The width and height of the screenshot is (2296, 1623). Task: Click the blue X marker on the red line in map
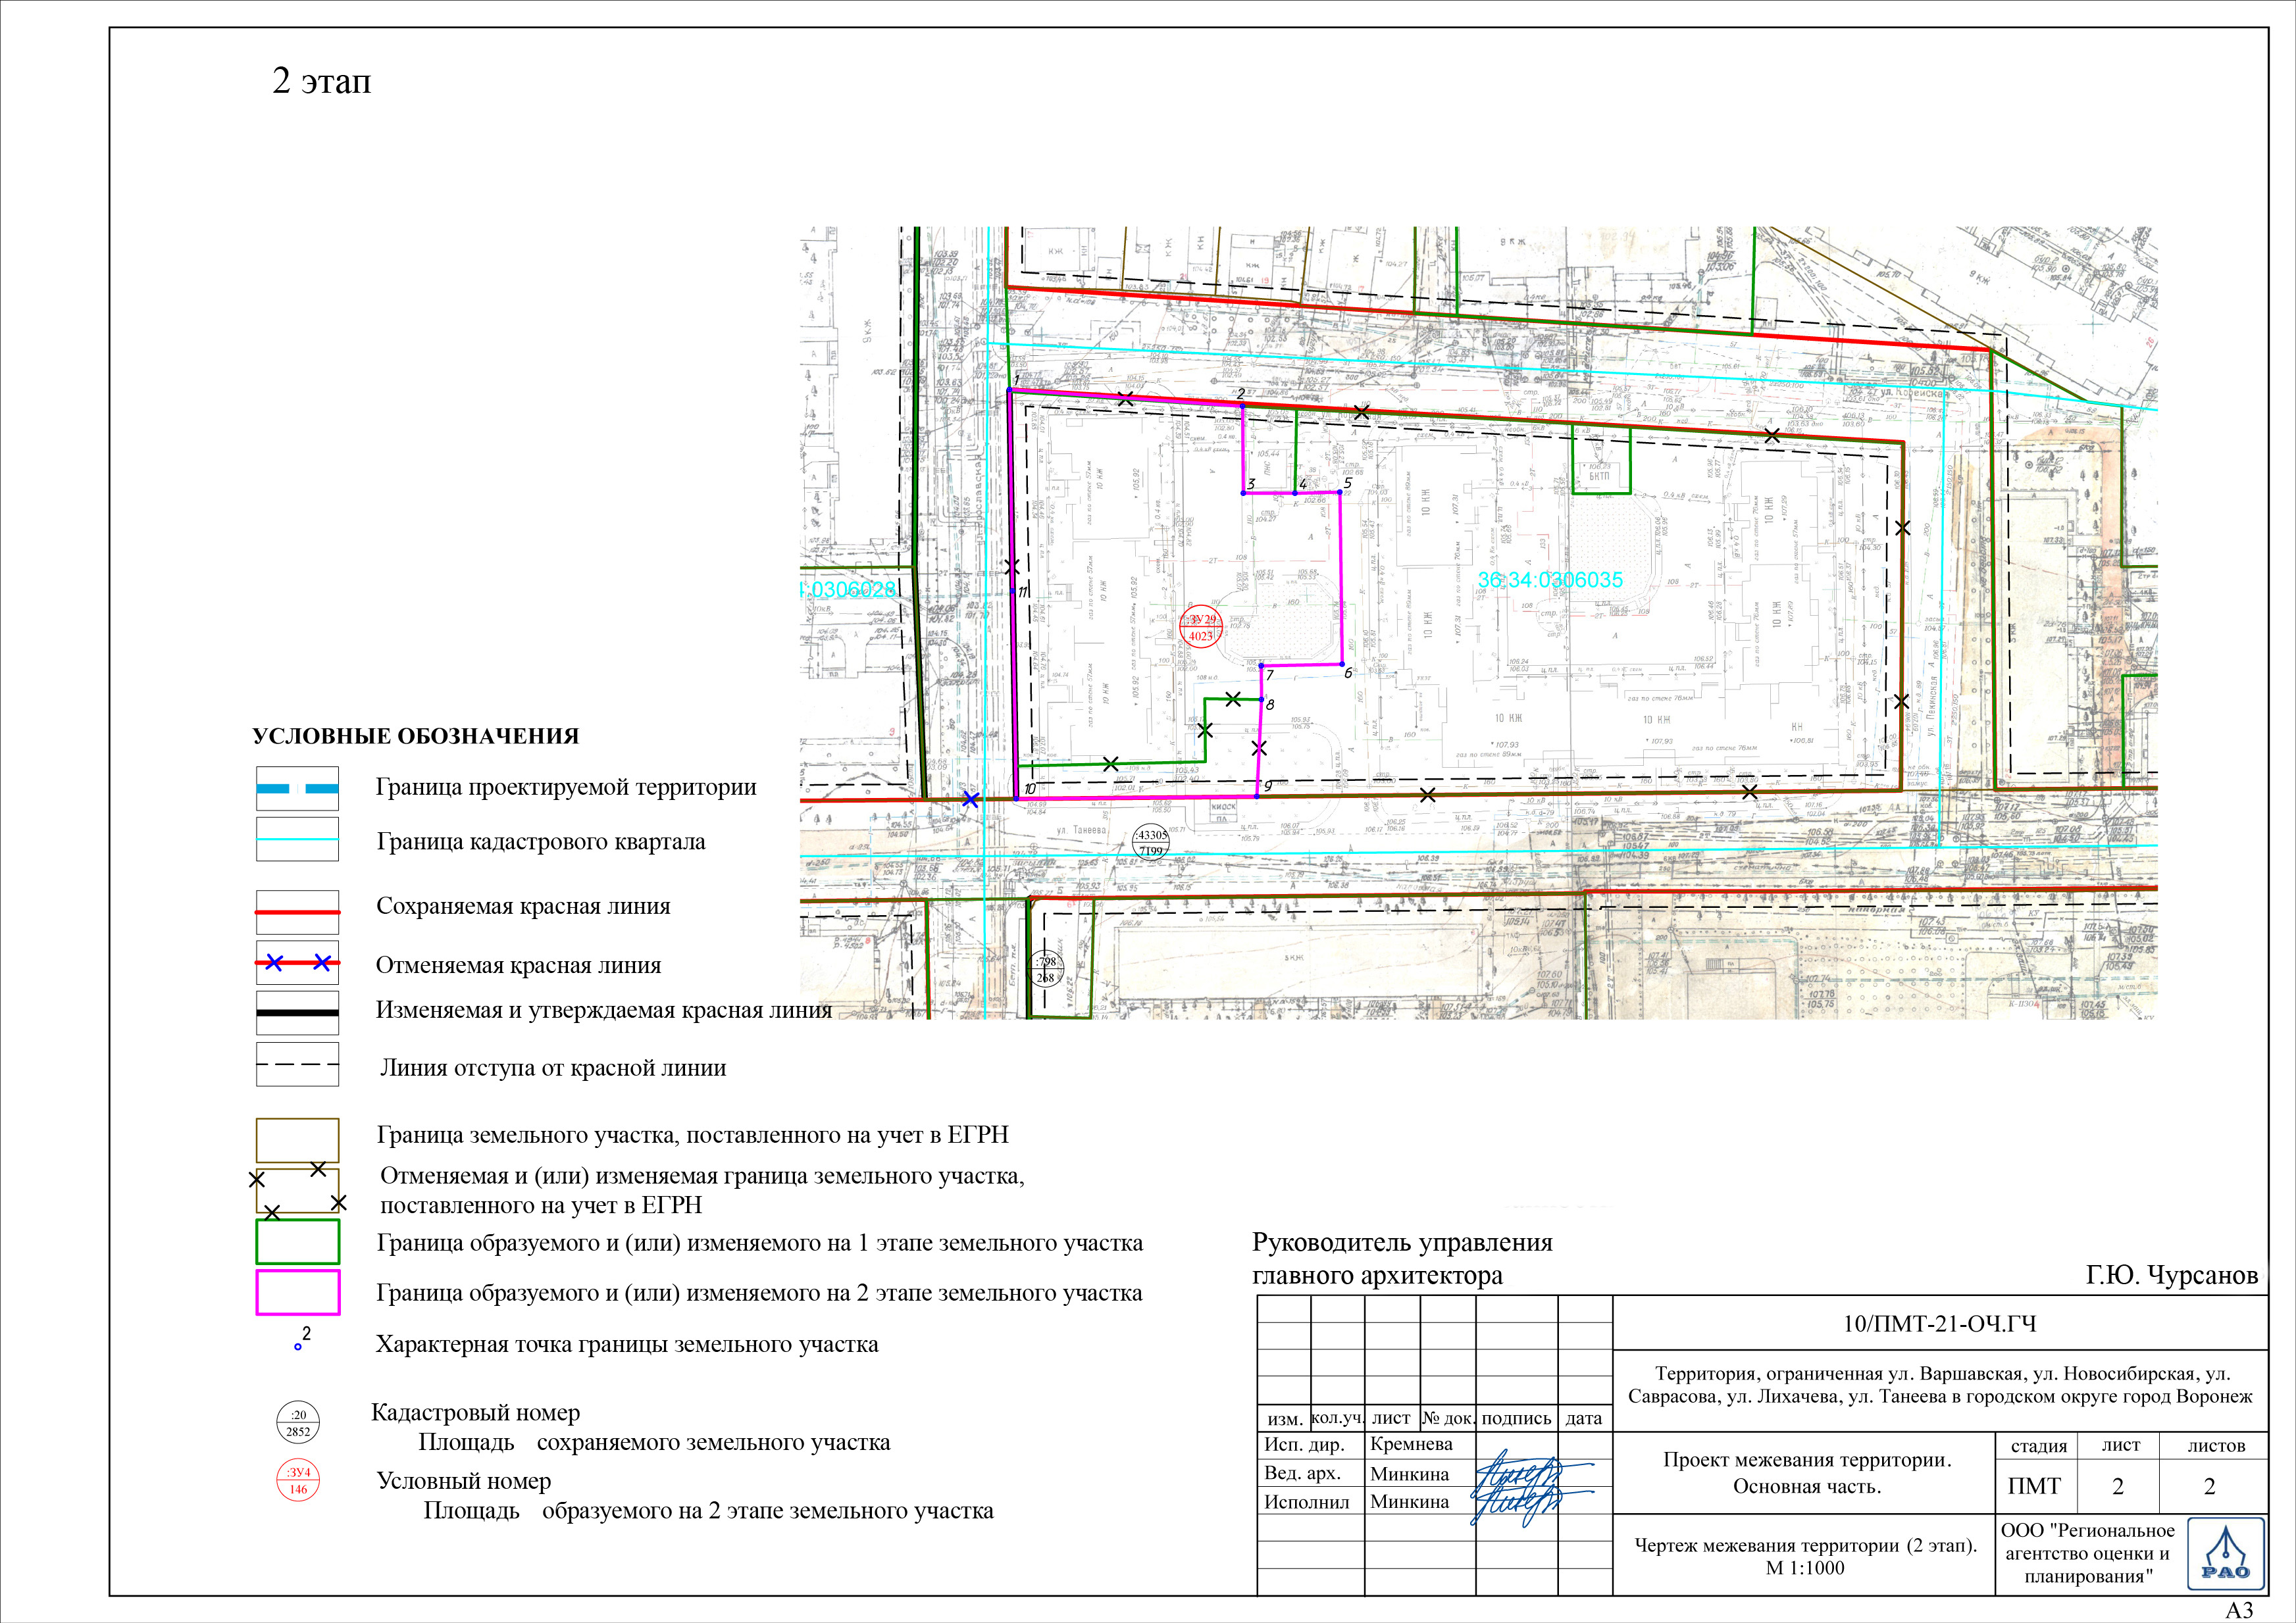(x=970, y=800)
